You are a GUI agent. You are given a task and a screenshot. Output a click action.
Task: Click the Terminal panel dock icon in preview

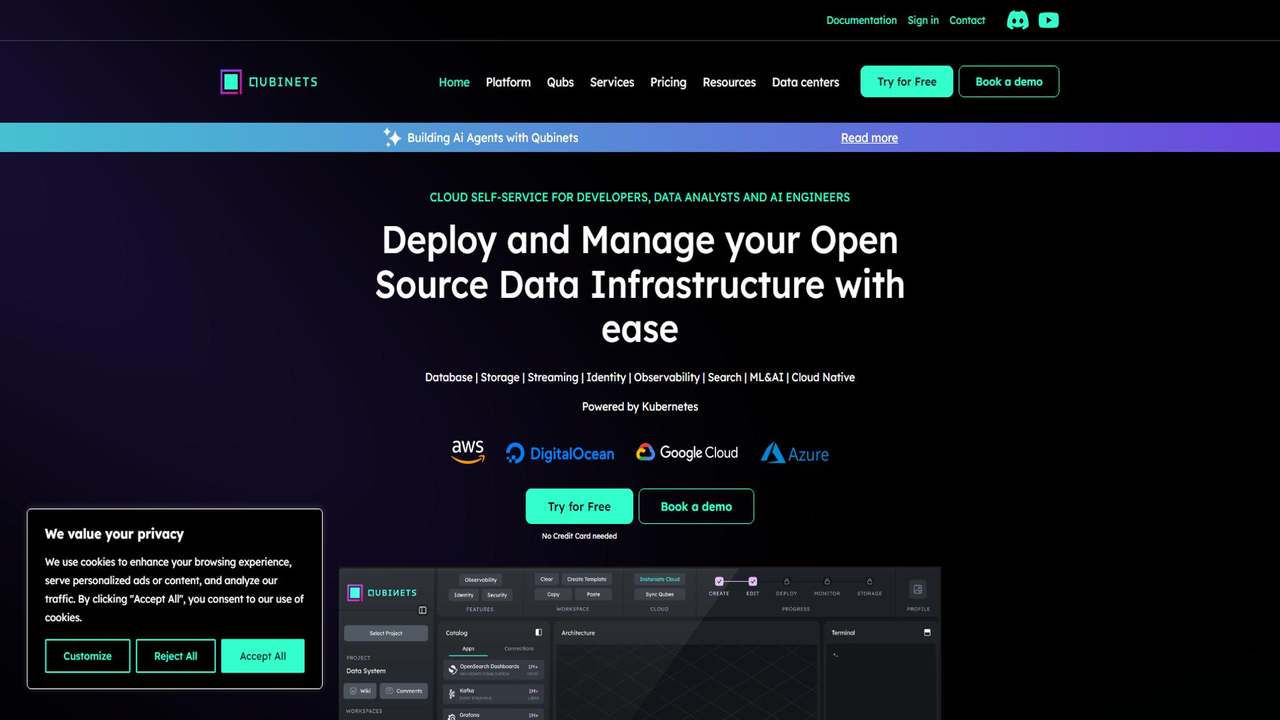(x=927, y=632)
